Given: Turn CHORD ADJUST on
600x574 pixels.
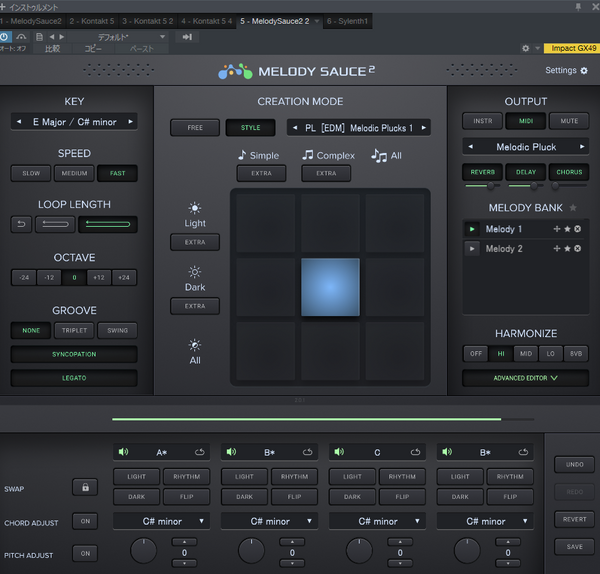Looking at the screenshot, I should pyautogui.click(x=85, y=521).
